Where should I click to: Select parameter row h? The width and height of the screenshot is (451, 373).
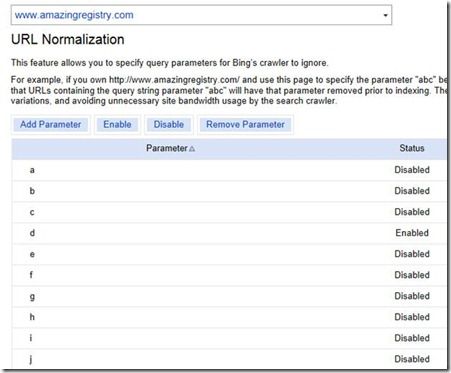click(x=229, y=317)
